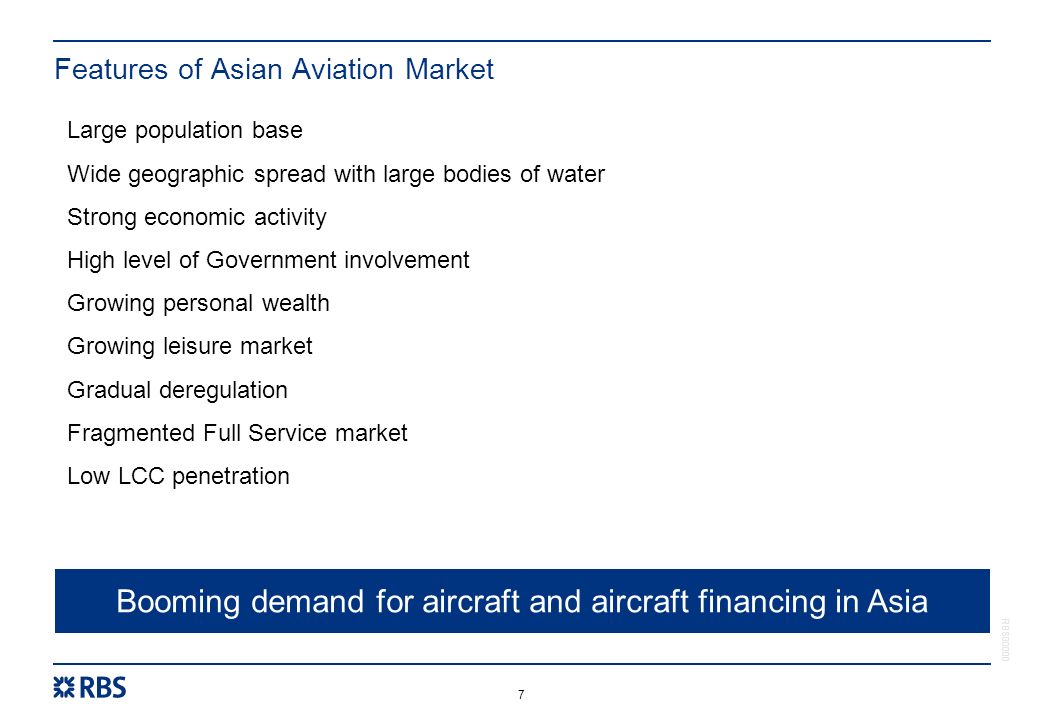Click the Strong economic activity text
Viewport: 1040px width, 720px height.
tap(197, 217)
